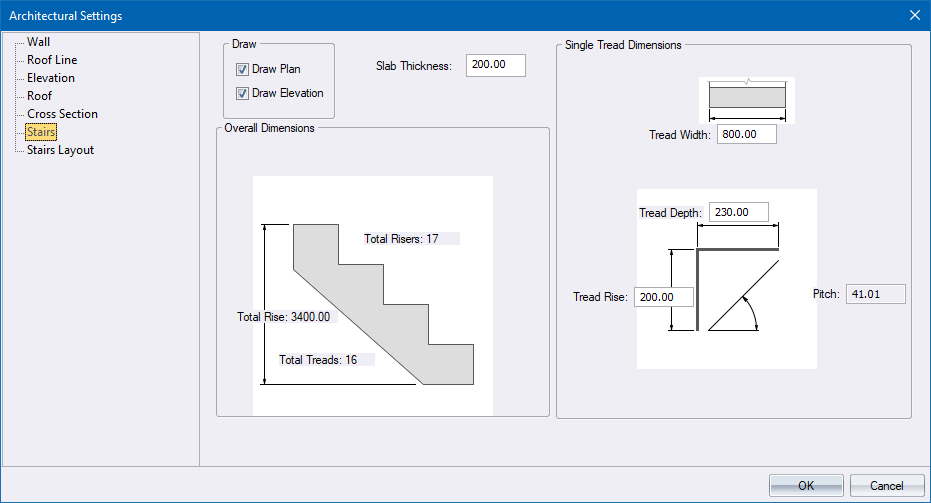Click the staircase overall dimensions diagram
Screen dimensions: 931x503
click(x=372, y=296)
